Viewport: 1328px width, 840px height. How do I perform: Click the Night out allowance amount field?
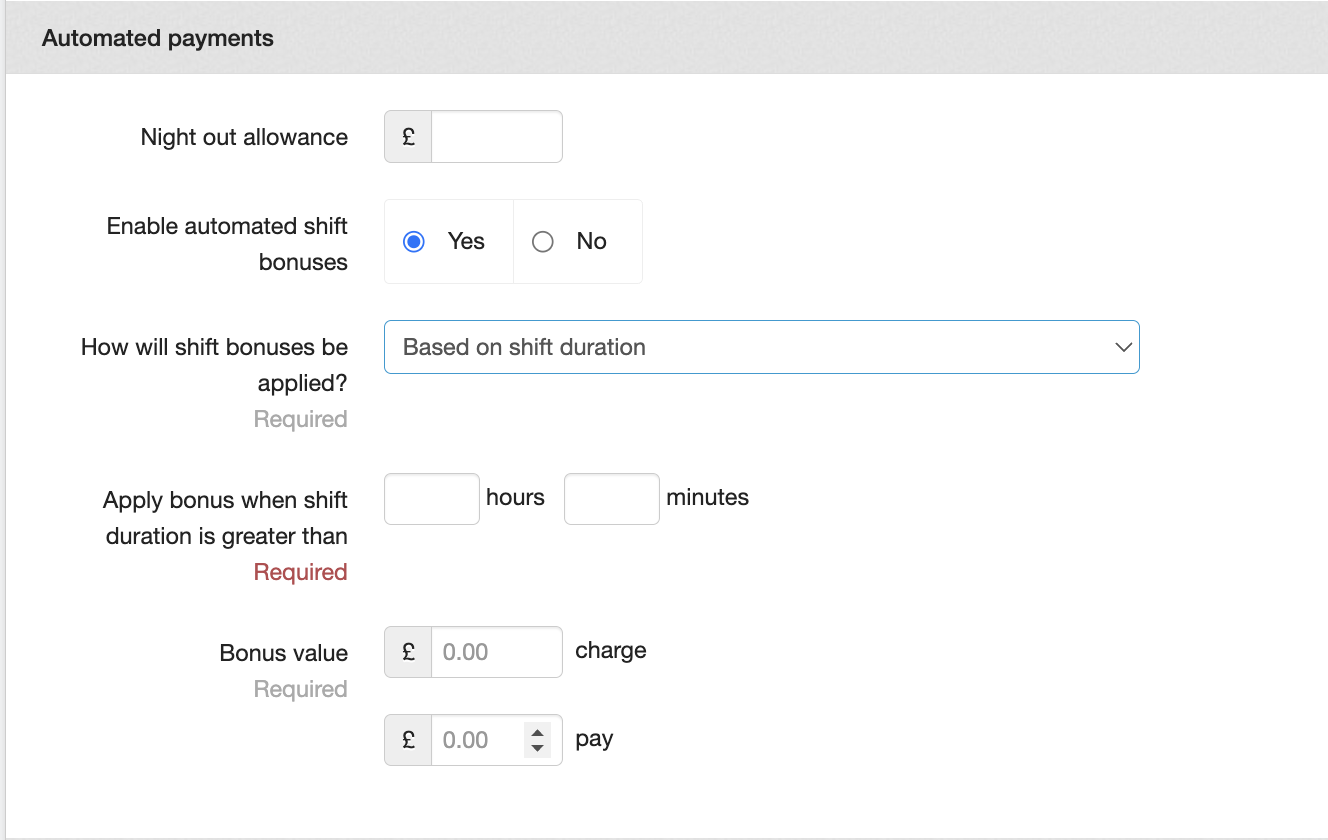point(496,137)
